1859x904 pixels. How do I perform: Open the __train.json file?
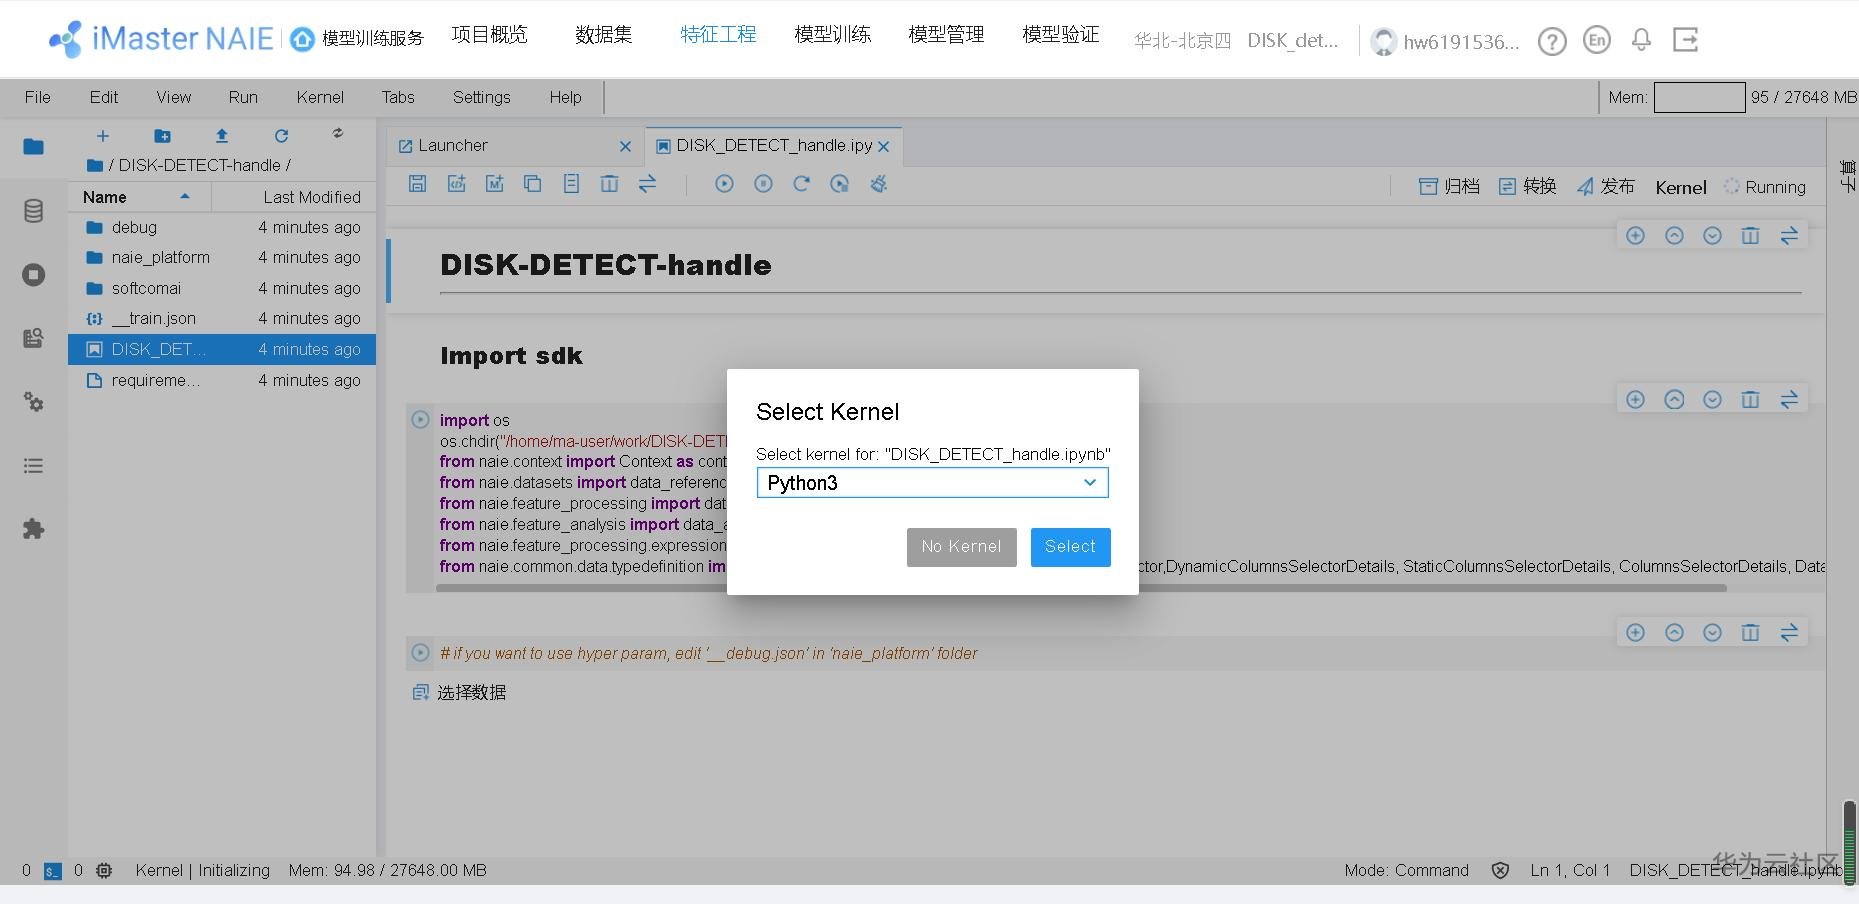tap(222, 318)
